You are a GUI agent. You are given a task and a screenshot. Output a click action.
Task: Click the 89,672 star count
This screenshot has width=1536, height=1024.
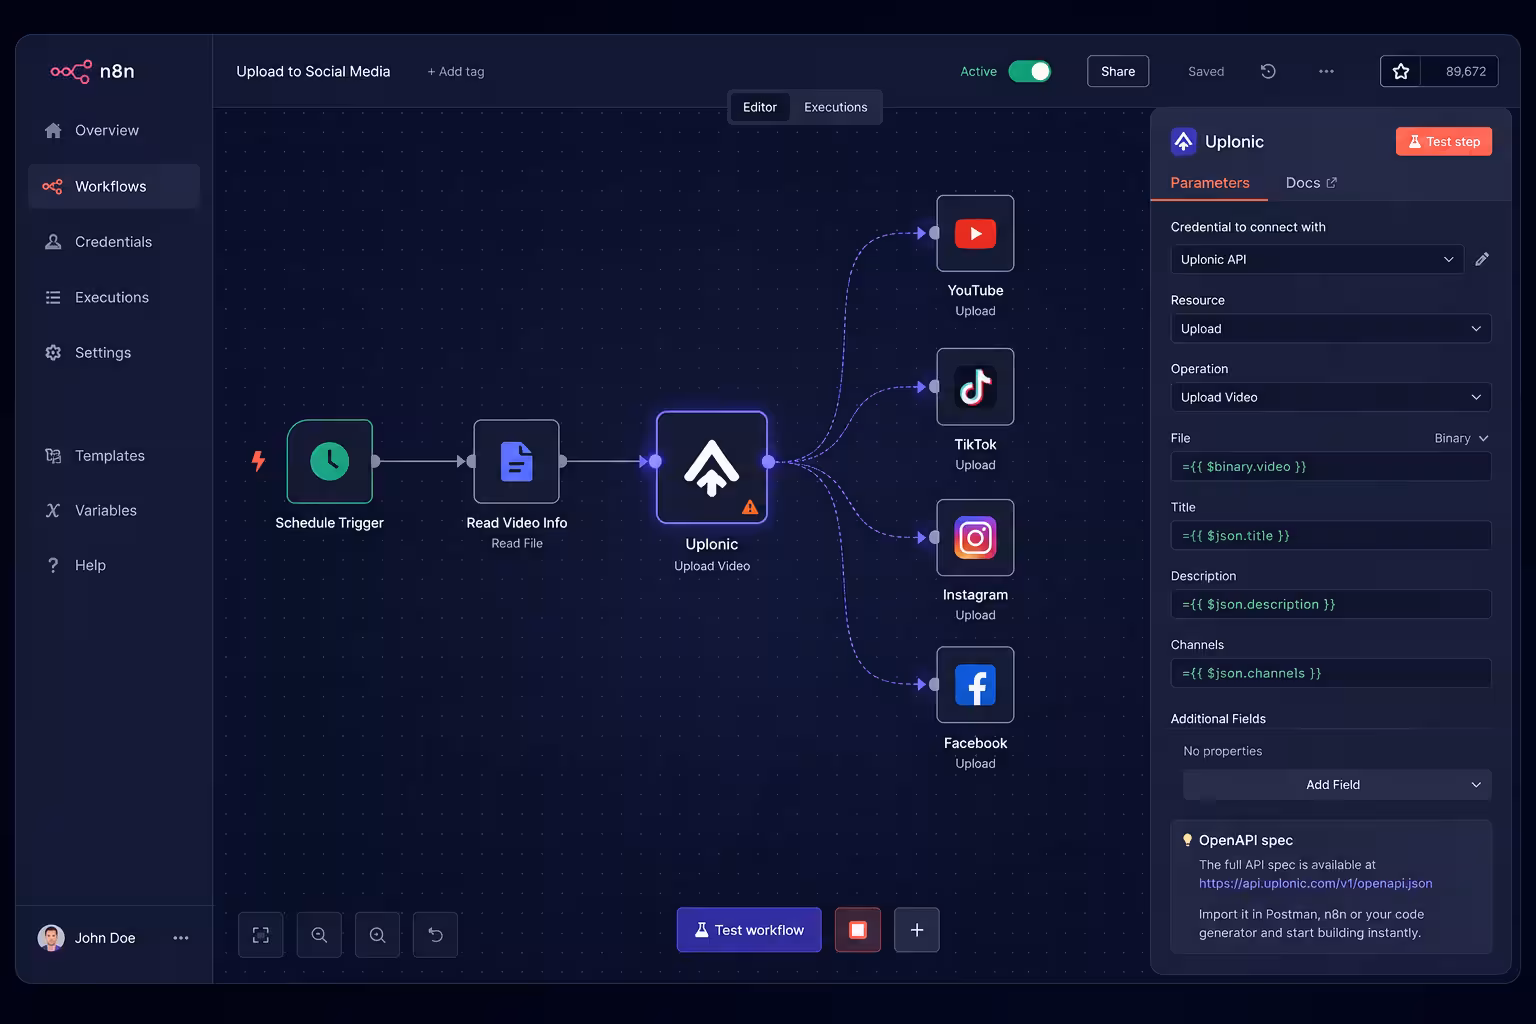(1466, 71)
